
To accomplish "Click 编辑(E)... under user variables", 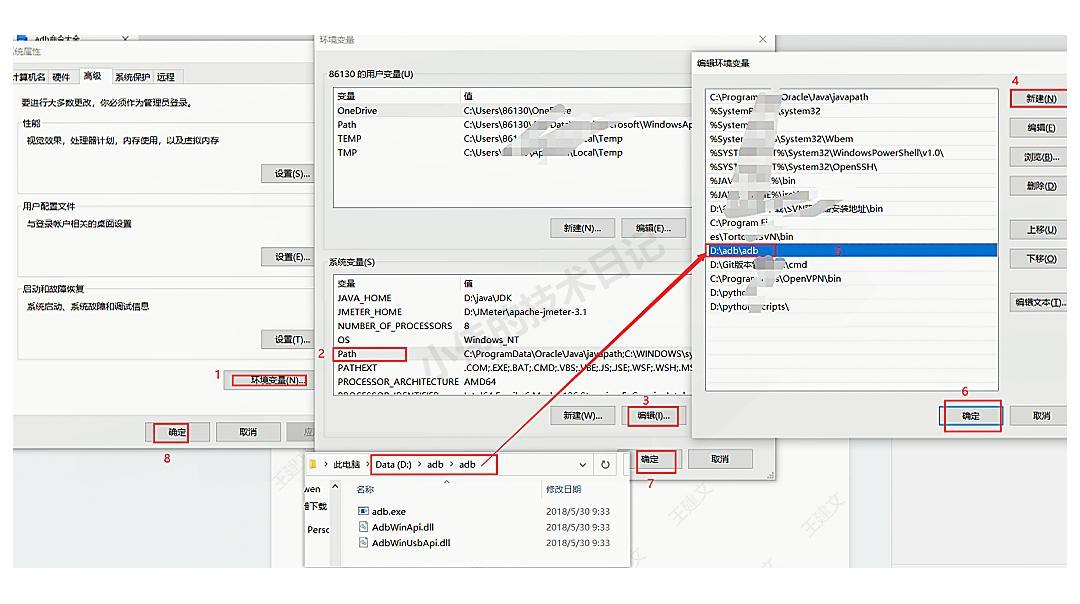I will click(x=653, y=228).
